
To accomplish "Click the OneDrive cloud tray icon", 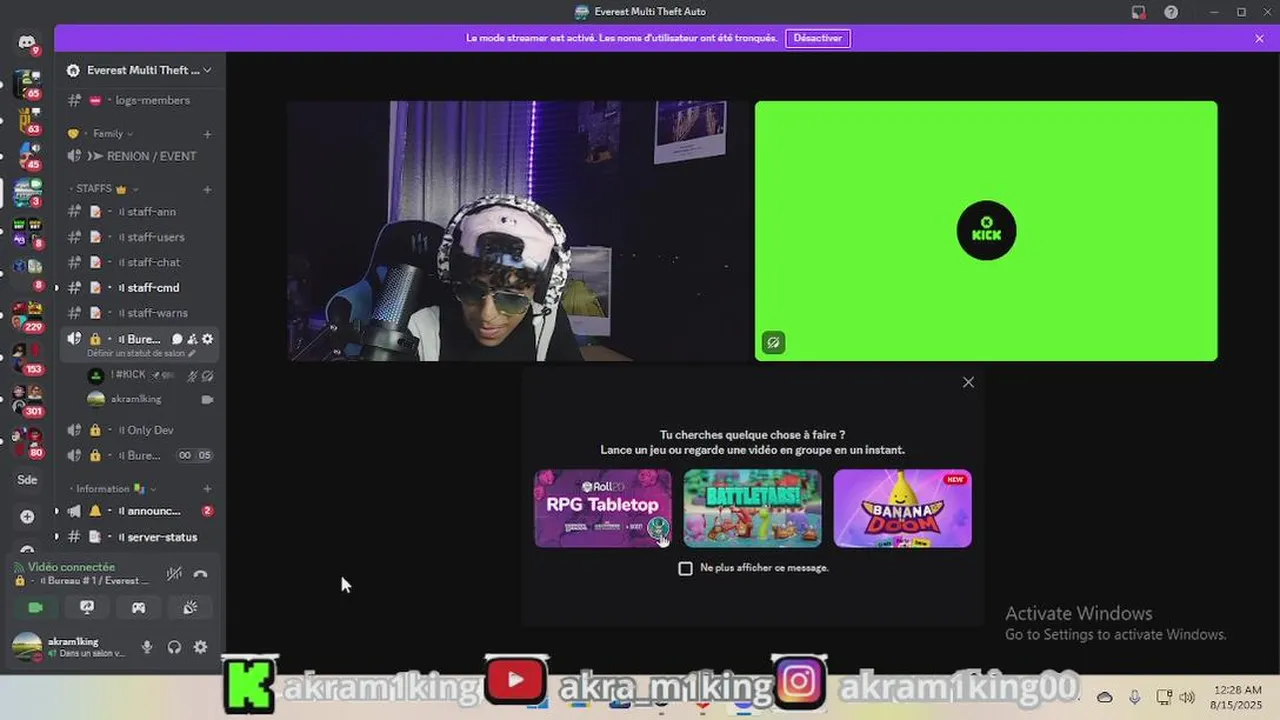I will 1105,697.
